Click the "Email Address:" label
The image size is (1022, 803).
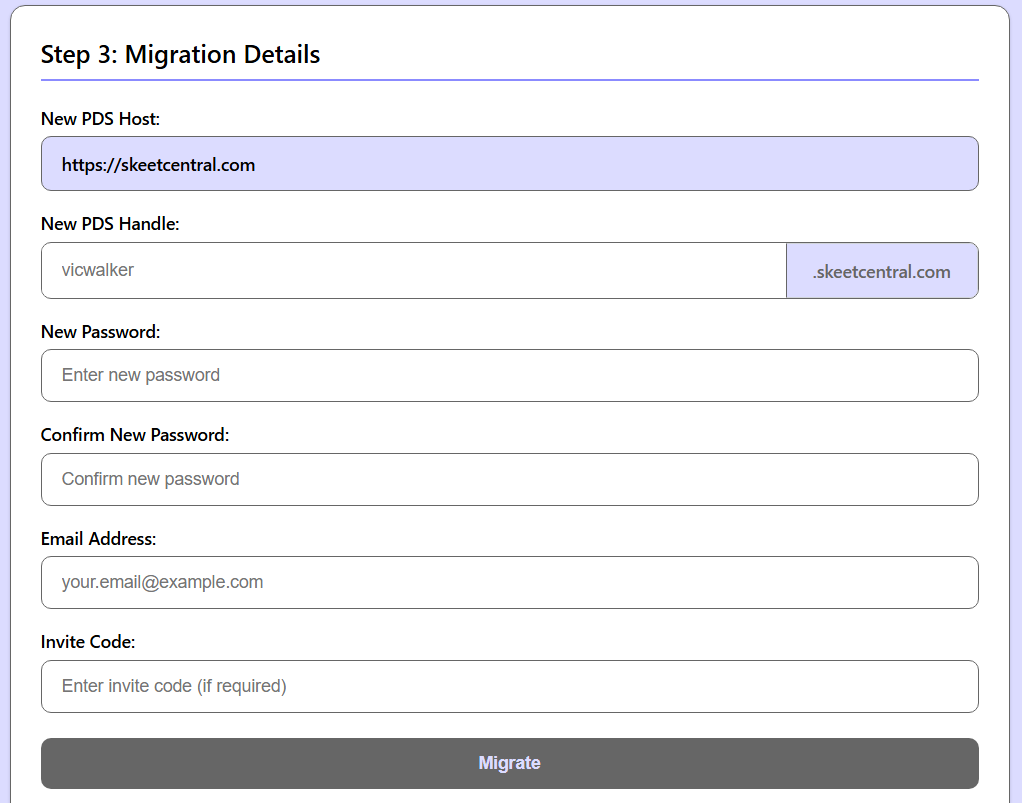coord(98,539)
